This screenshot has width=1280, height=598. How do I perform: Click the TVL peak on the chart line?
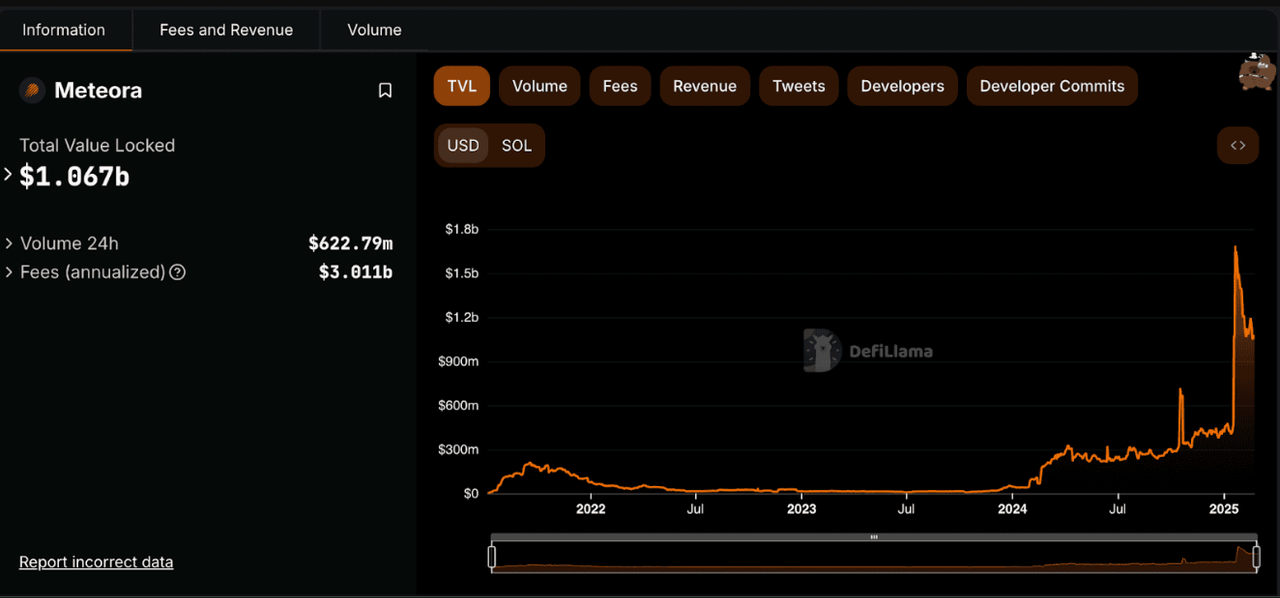1236,247
